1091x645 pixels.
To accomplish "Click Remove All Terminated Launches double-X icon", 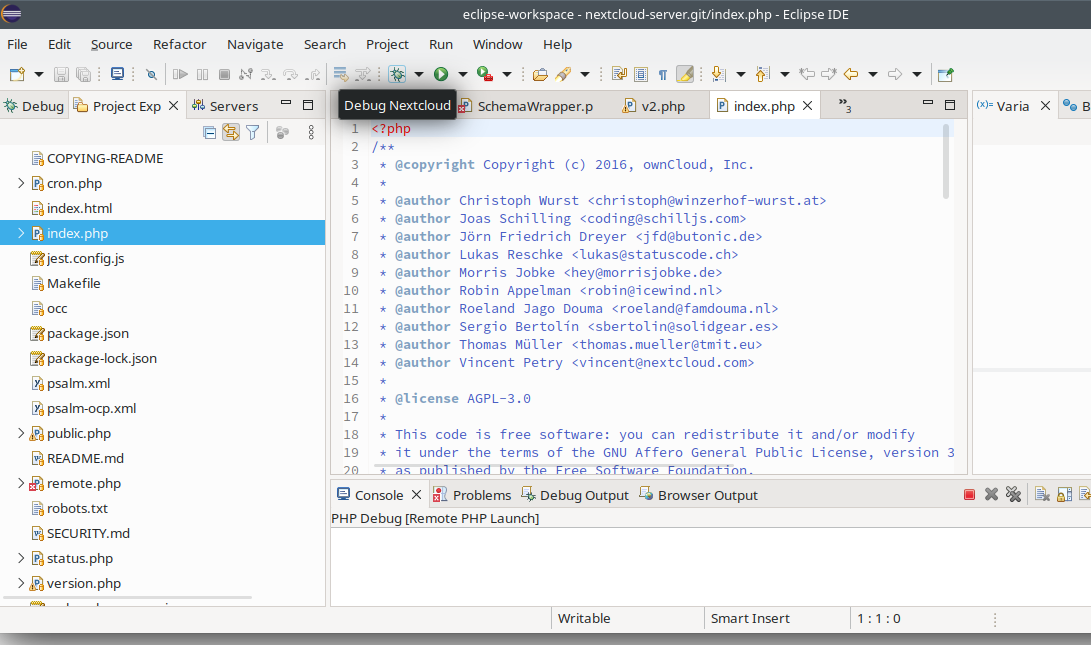I will pyautogui.click(x=1013, y=495).
